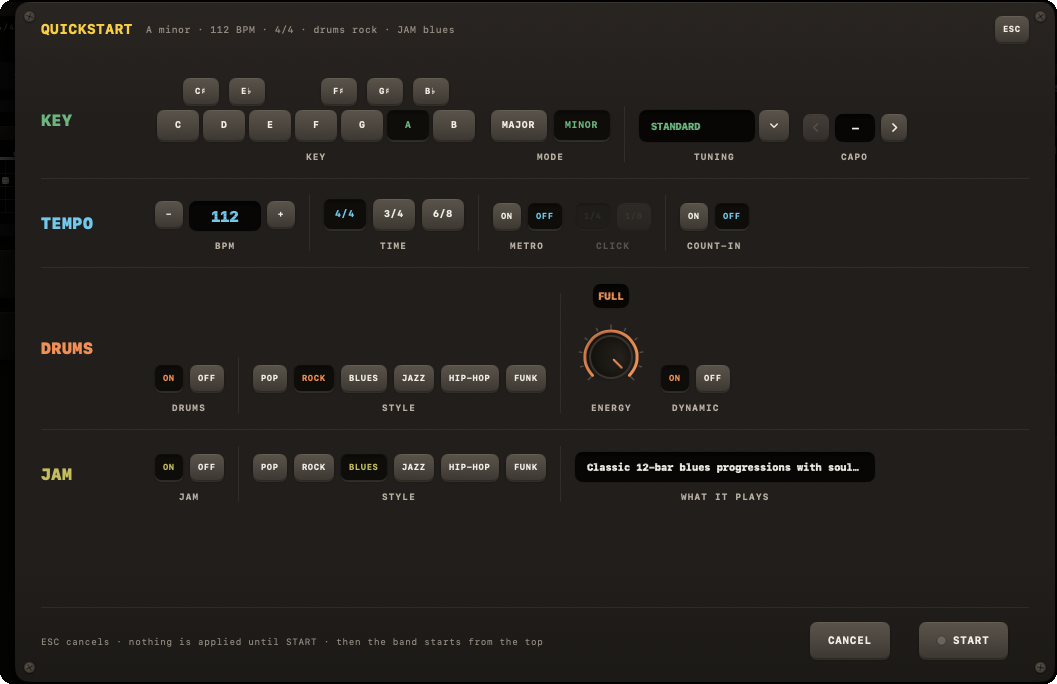Select JAZZ drum style
The height and width of the screenshot is (684, 1057).
[414, 378]
